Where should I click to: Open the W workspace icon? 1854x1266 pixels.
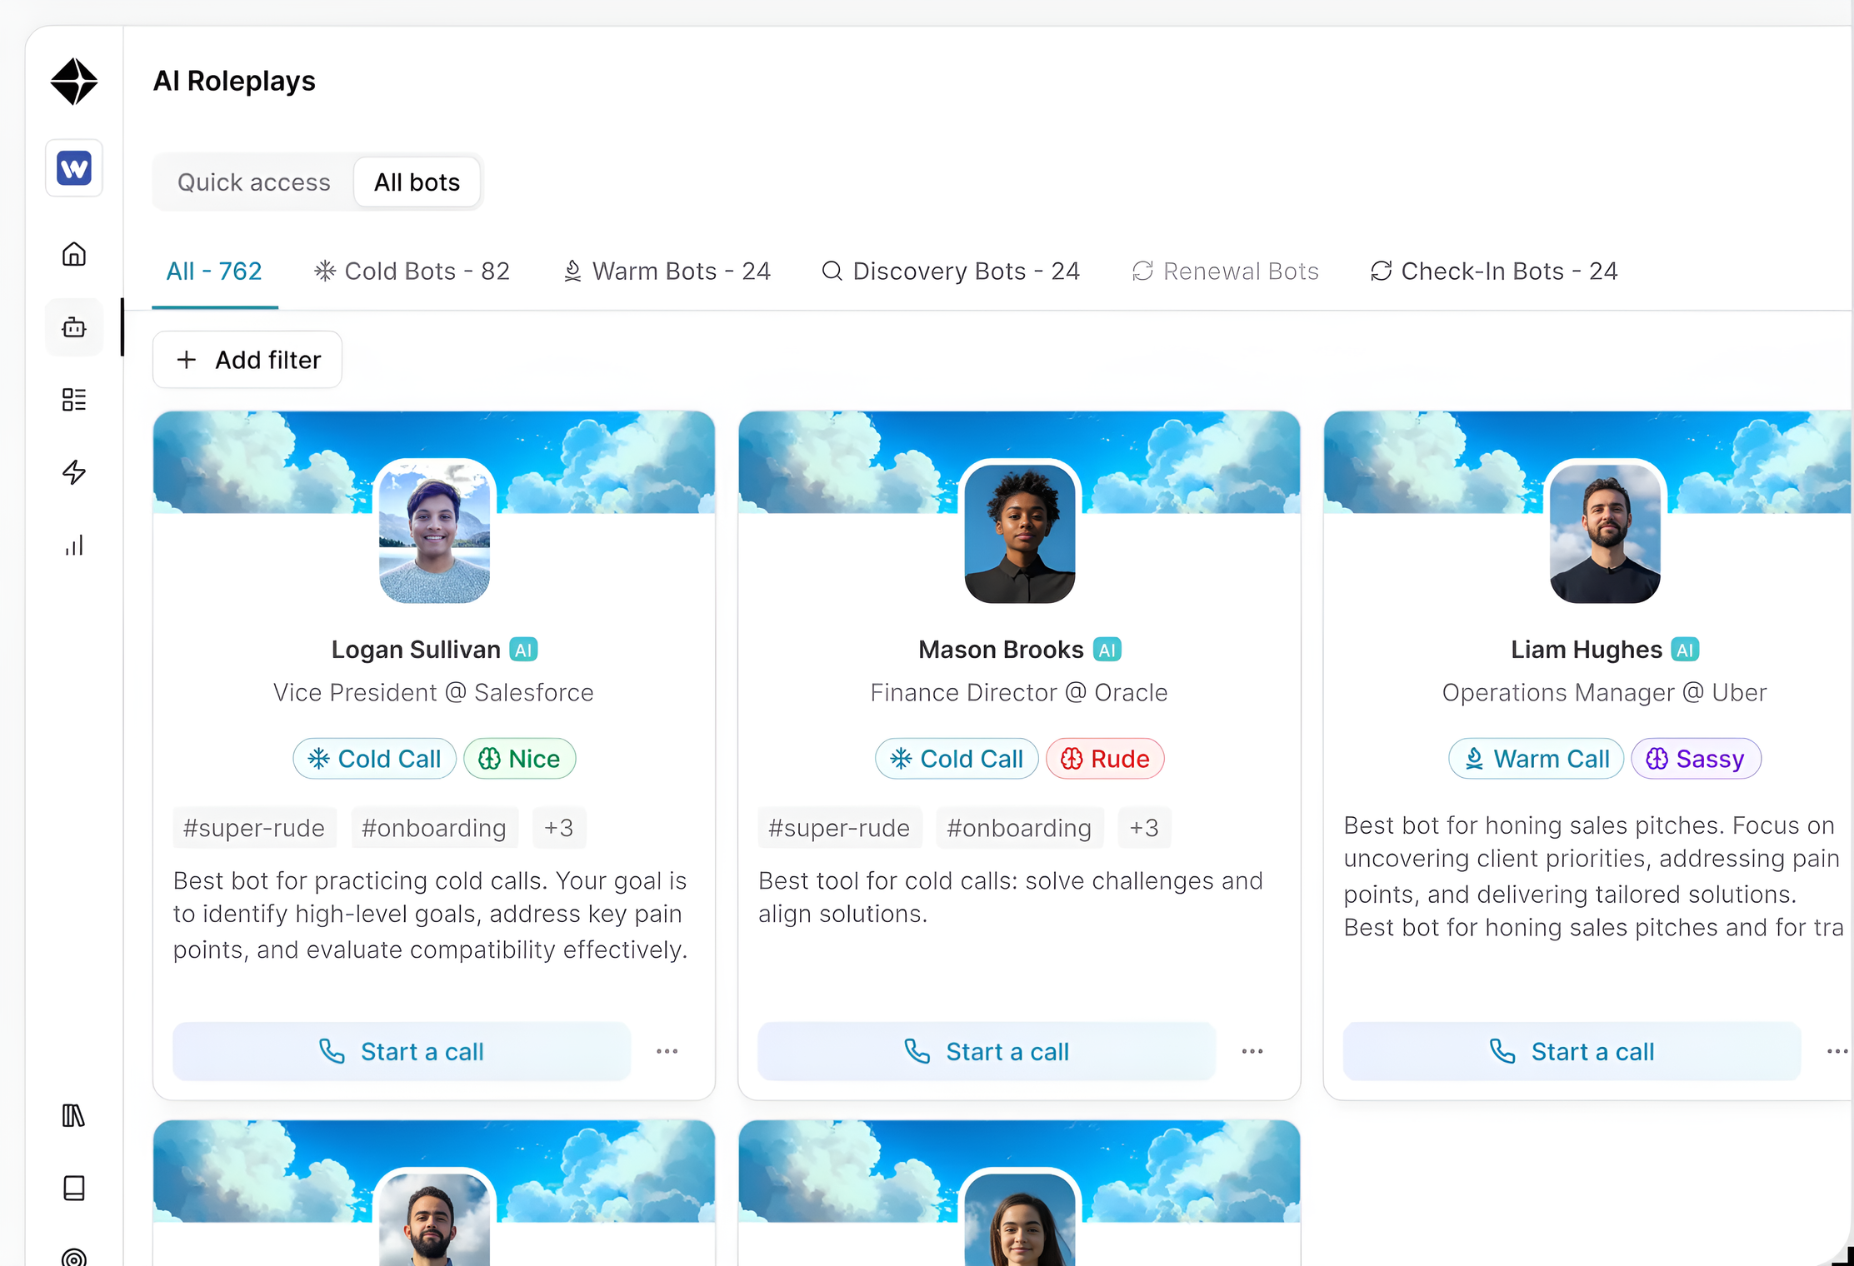click(74, 168)
